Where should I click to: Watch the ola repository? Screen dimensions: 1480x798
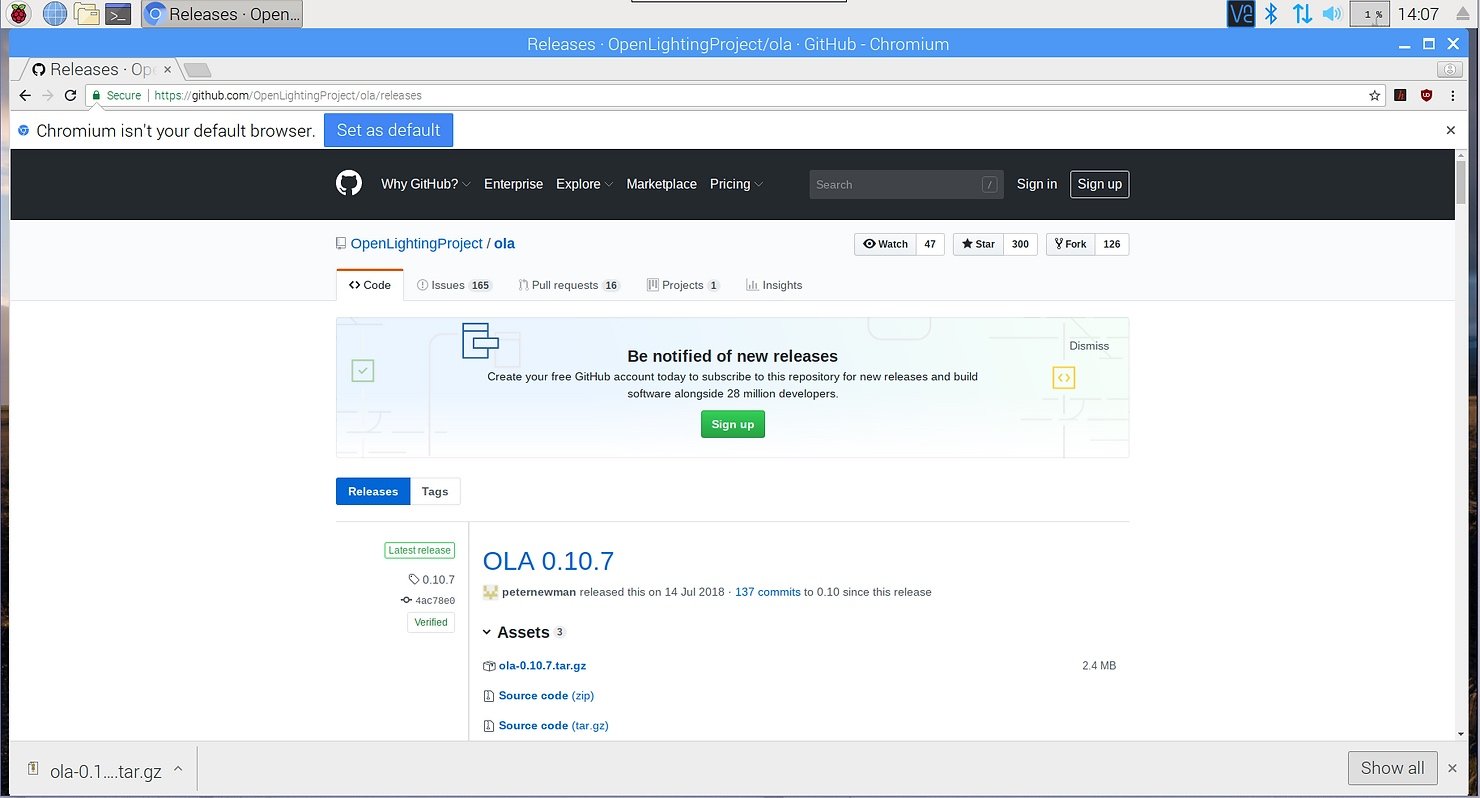coord(884,243)
